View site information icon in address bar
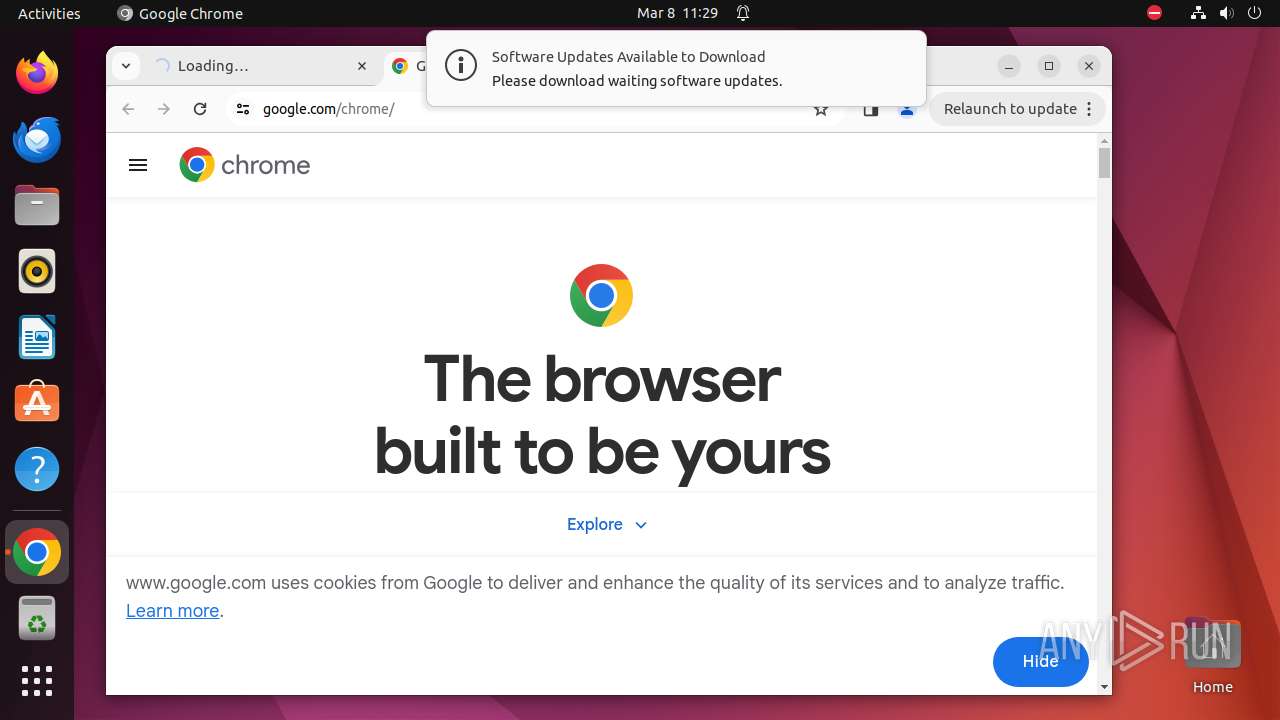This screenshot has width=1280, height=720. 243,109
